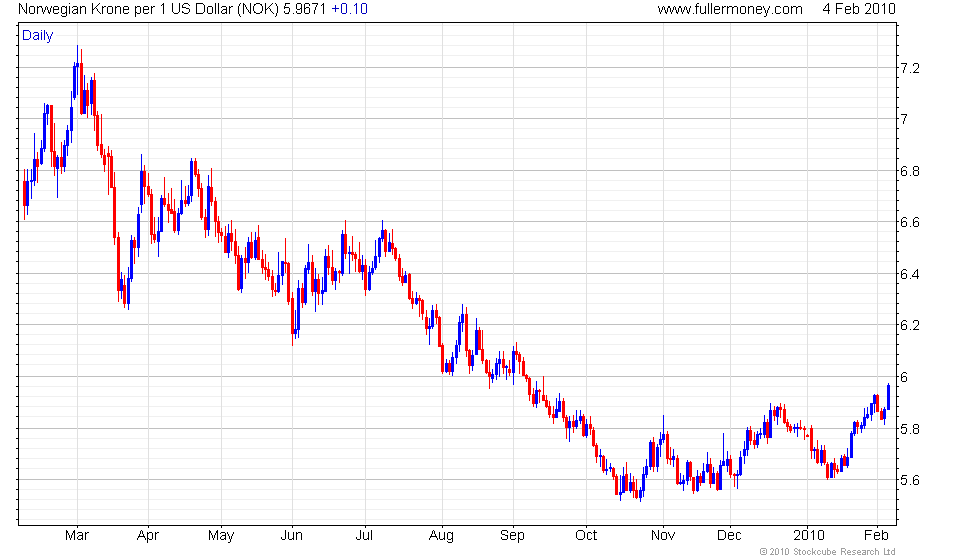Select the Nov label on time axis
Viewport: 980px width, 560px height.
pyautogui.click(x=662, y=534)
